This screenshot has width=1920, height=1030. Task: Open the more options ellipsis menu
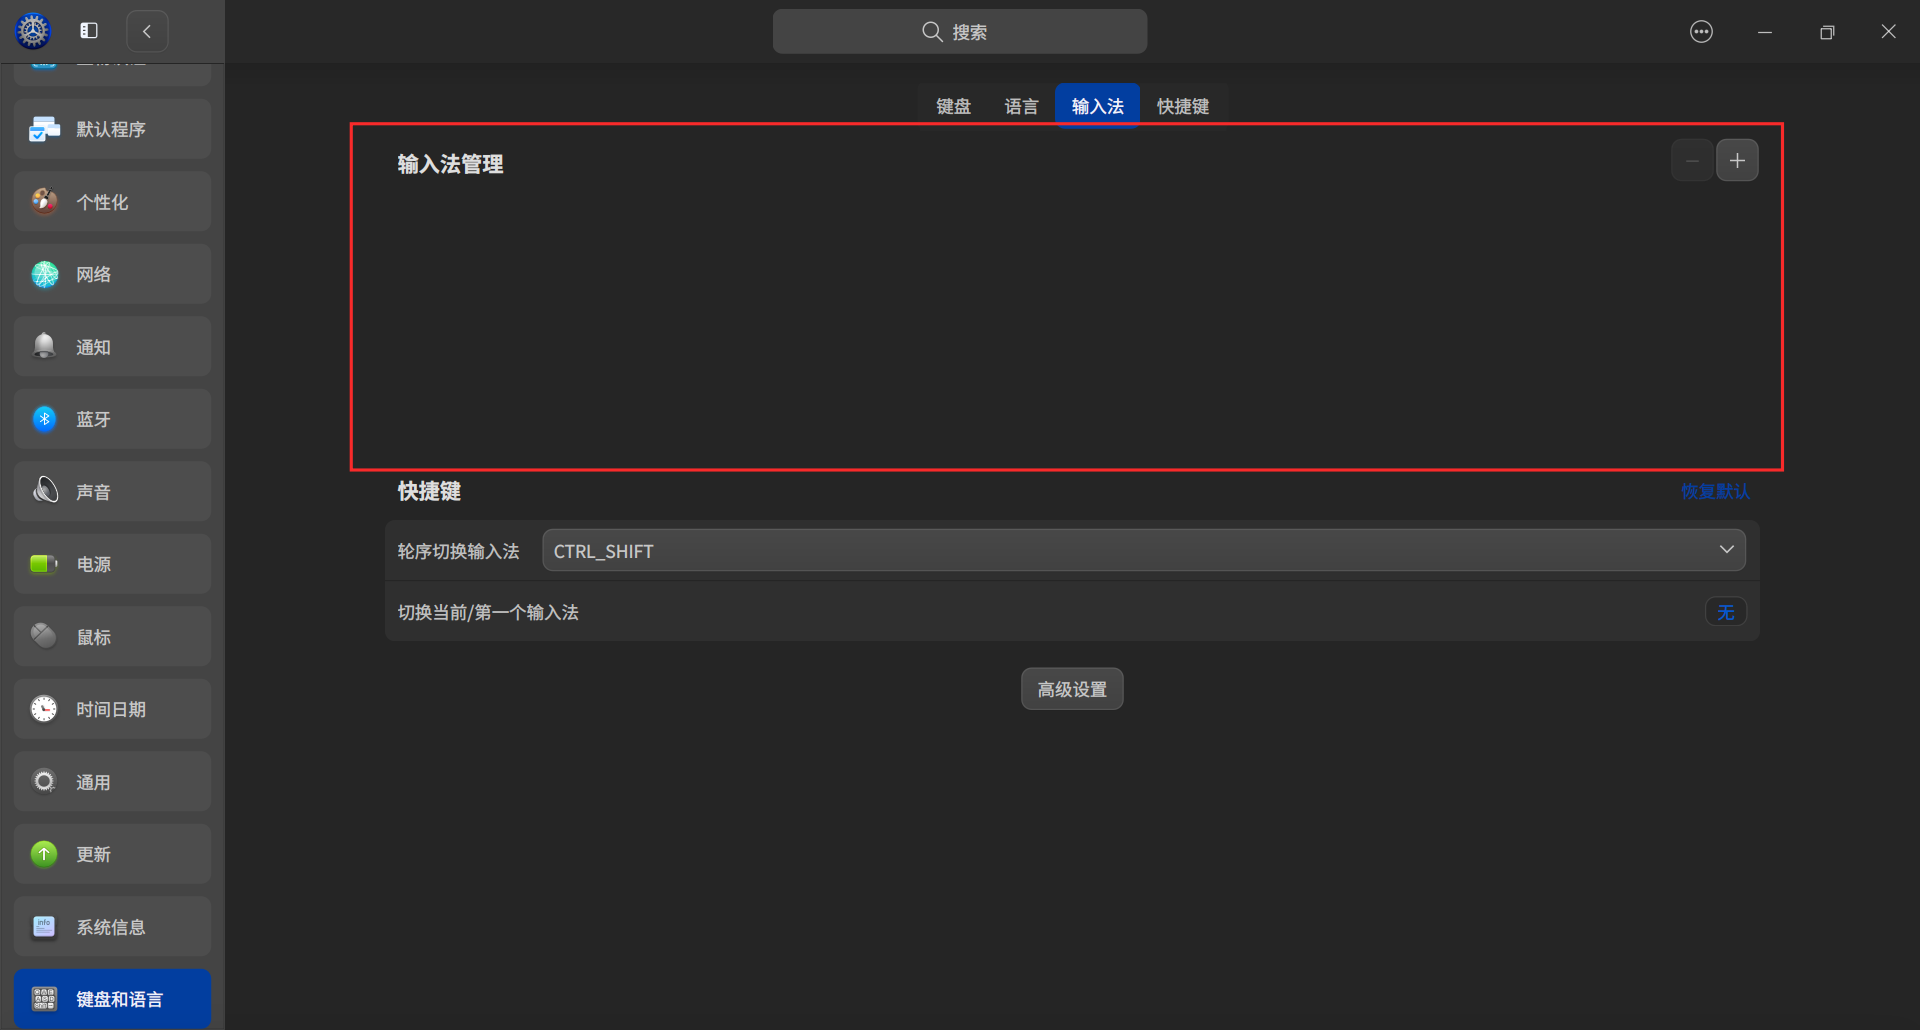pos(1701,31)
